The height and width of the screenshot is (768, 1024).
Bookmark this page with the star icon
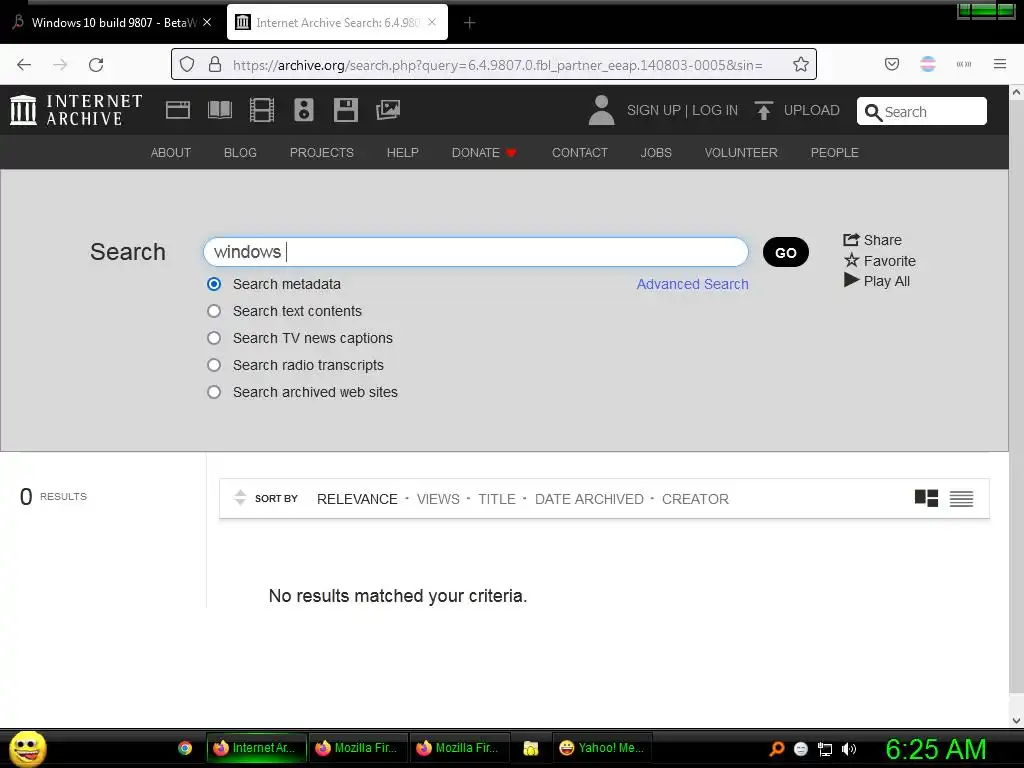coord(801,64)
